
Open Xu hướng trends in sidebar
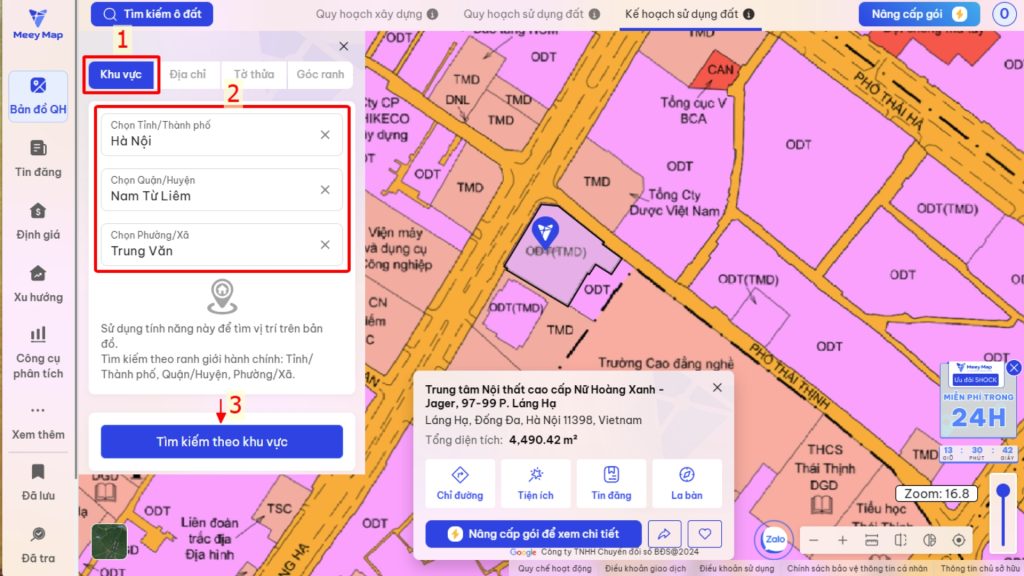[38, 283]
